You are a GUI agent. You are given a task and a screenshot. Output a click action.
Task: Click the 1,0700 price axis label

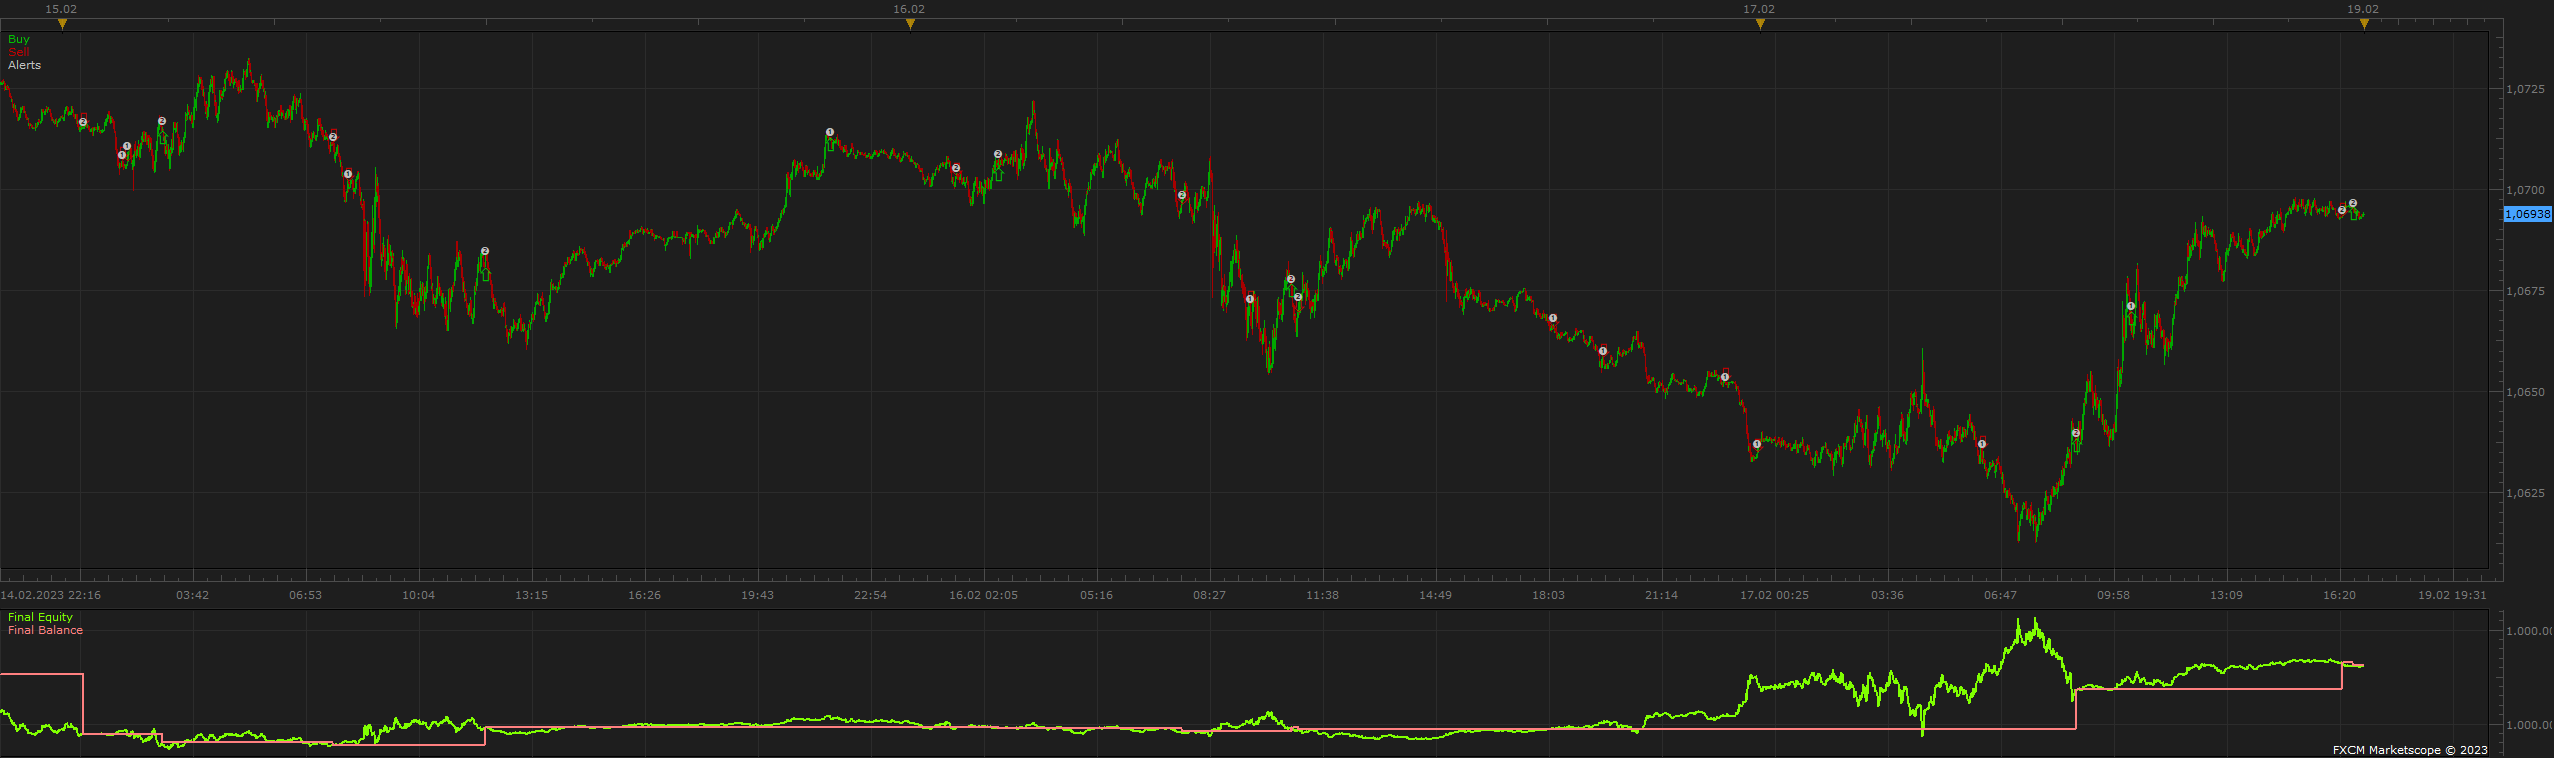(x=2525, y=190)
